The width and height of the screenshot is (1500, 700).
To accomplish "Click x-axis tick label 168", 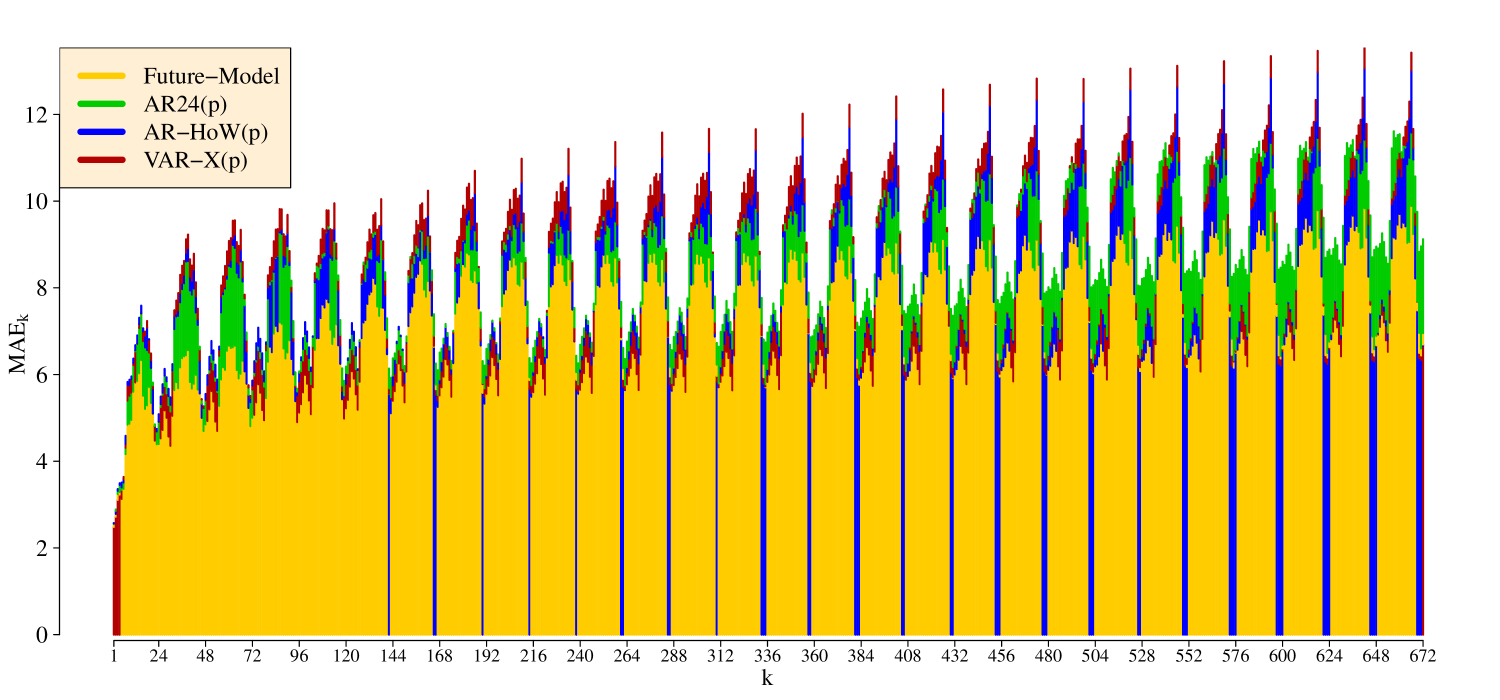I will [439, 656].
